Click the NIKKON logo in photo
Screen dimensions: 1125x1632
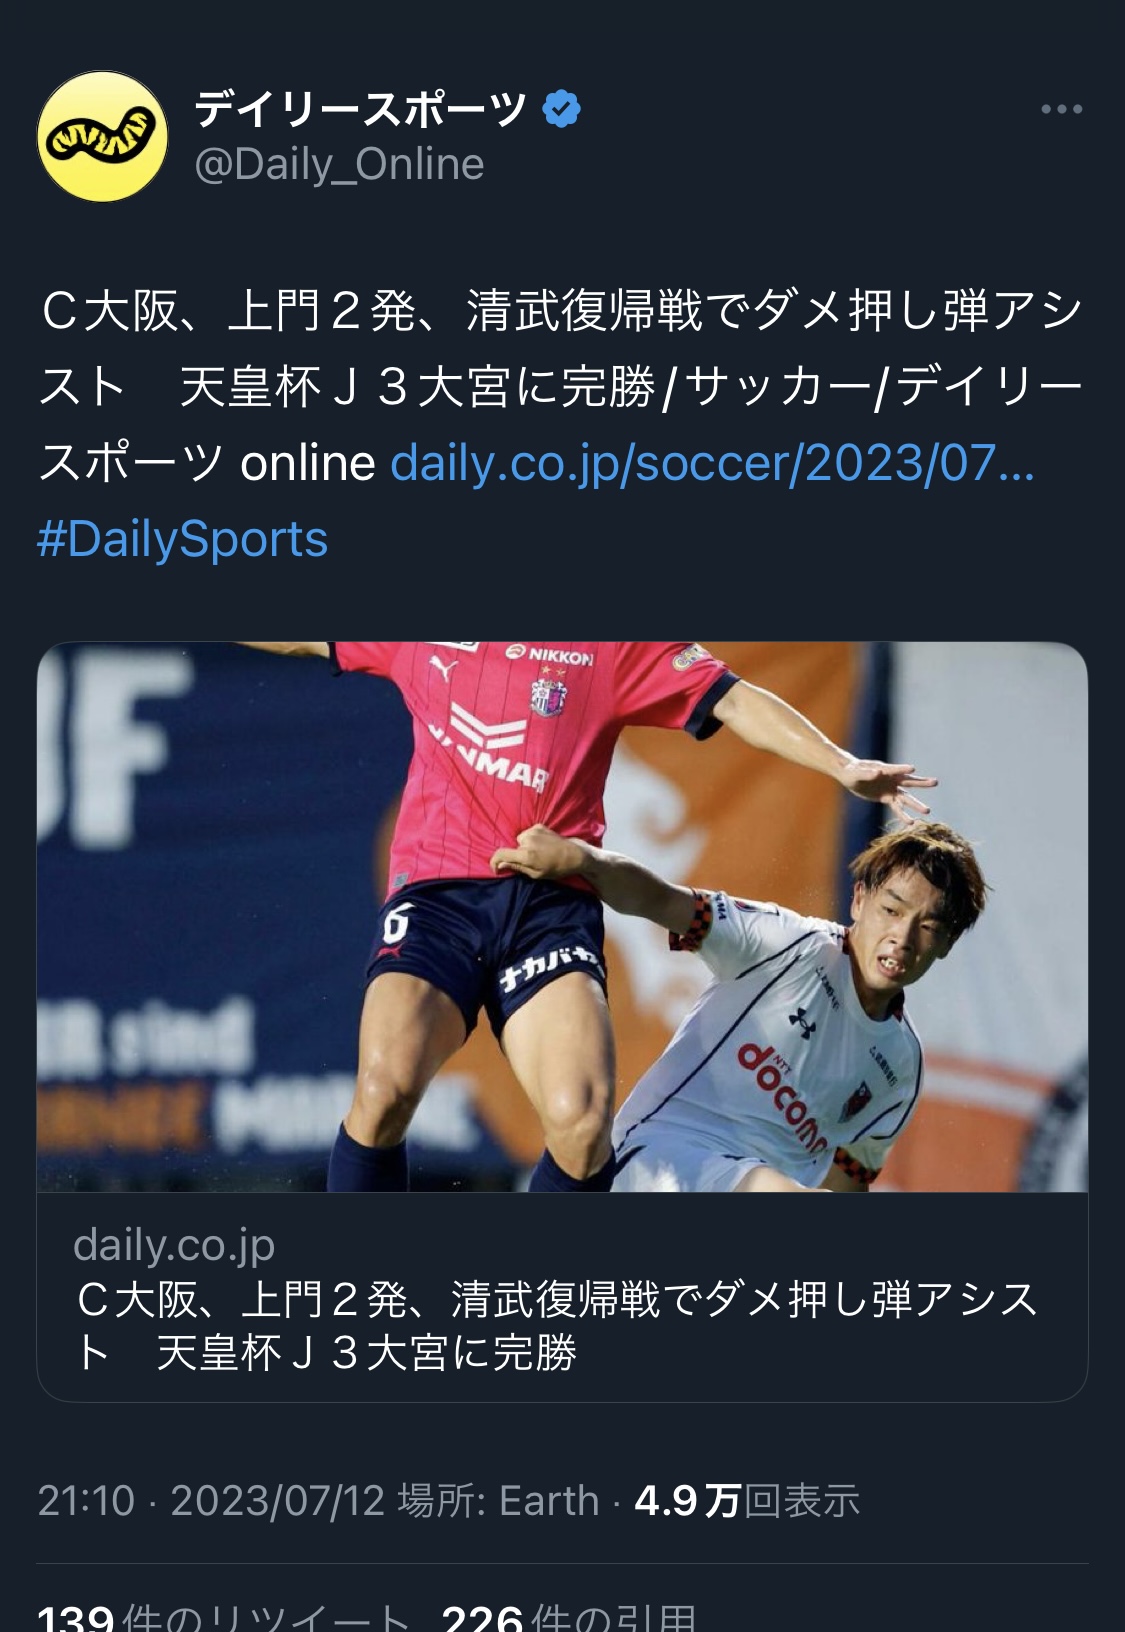[x=550, y=655]
